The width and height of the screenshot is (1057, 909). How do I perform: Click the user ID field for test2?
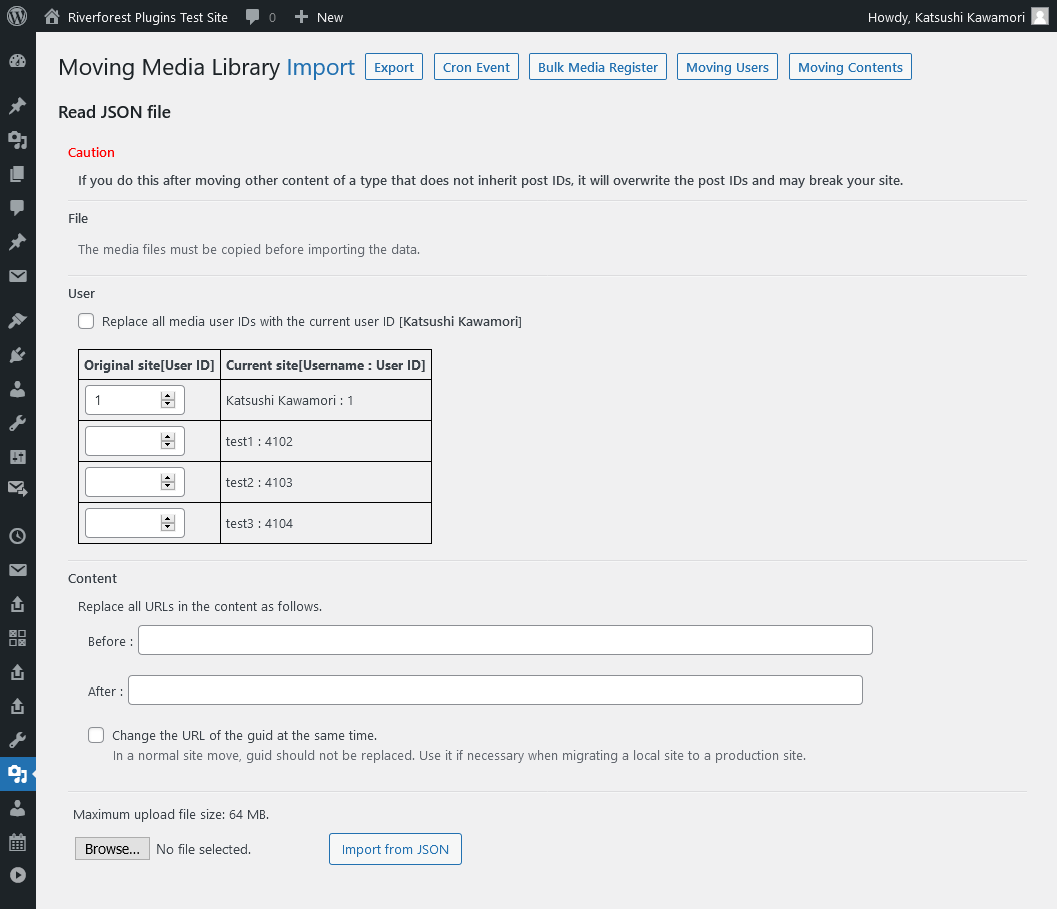click(135, 482)
